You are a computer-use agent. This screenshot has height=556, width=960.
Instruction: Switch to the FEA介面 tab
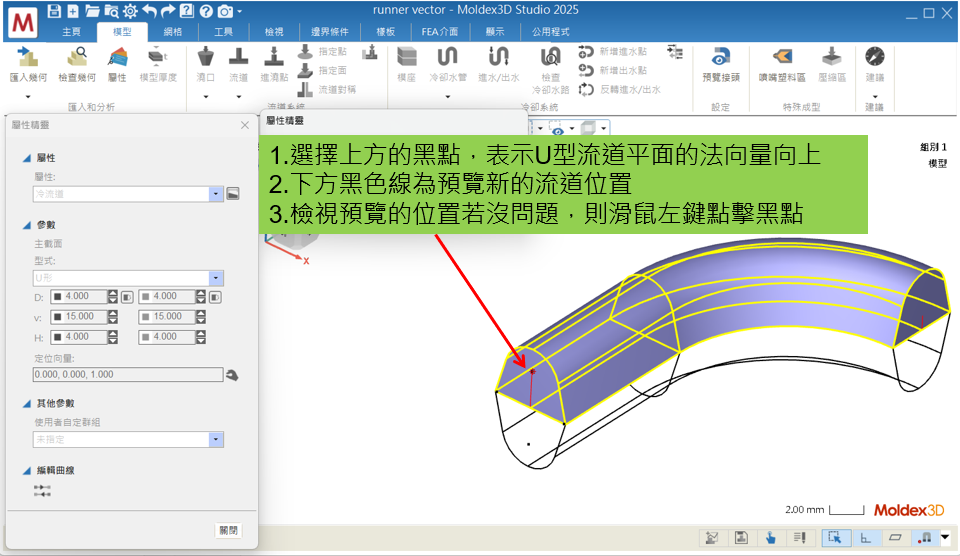coord(440,32)
